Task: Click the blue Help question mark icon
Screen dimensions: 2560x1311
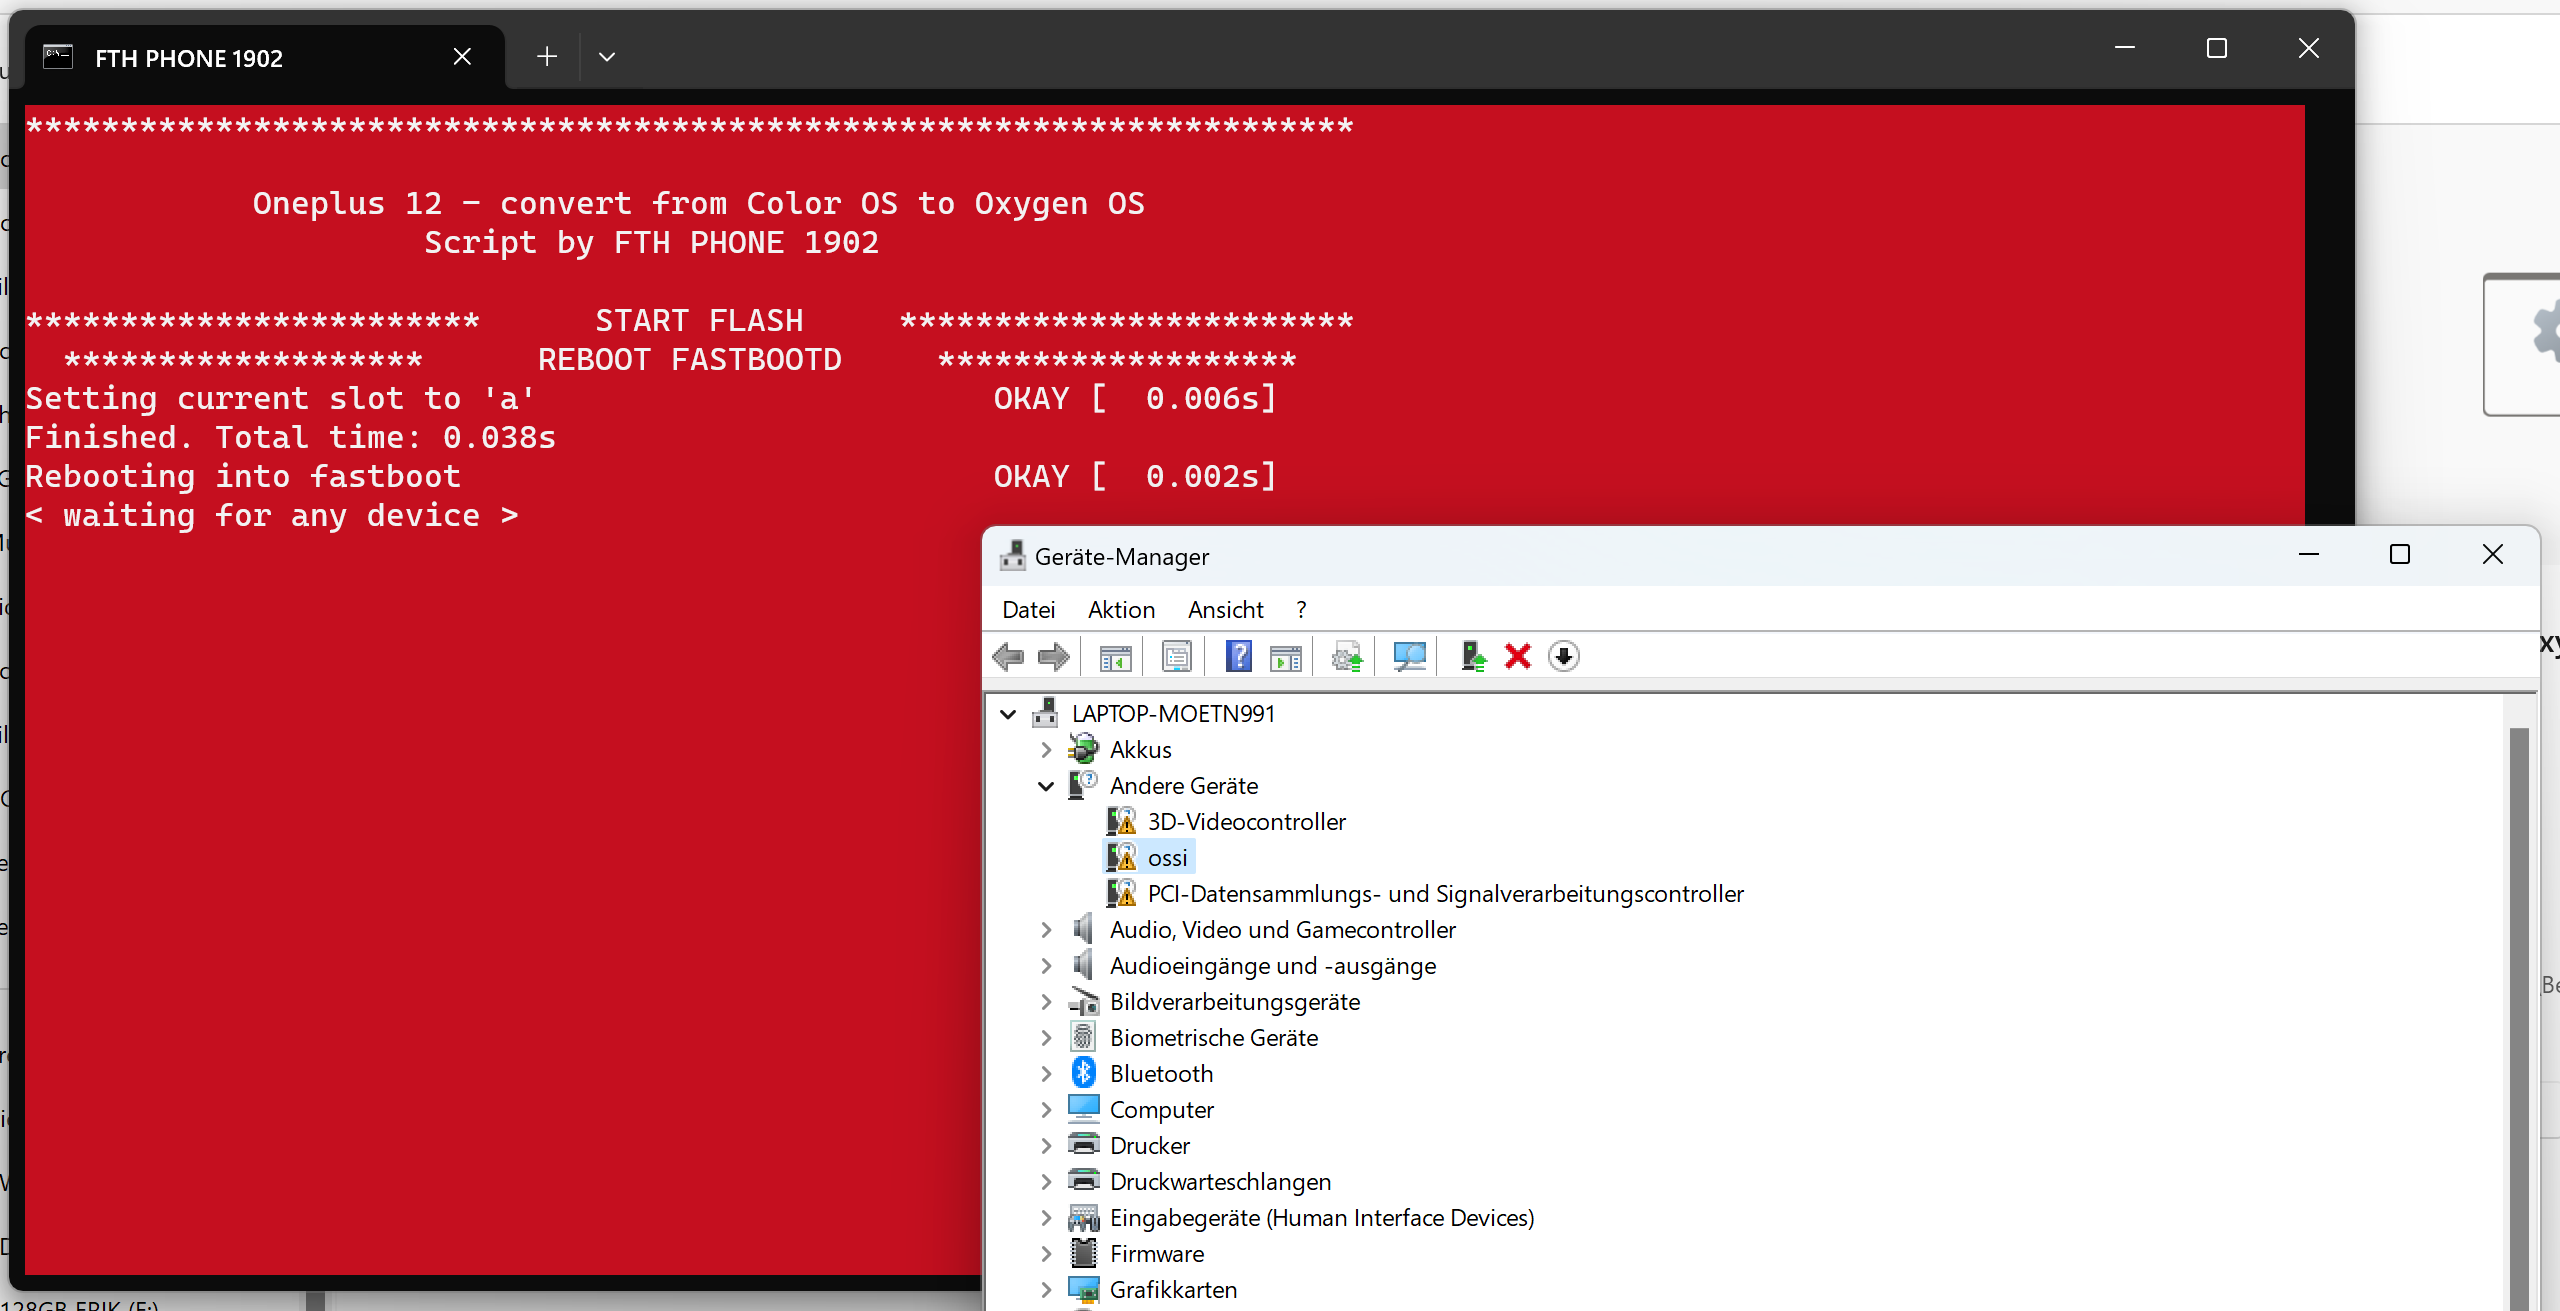Action: [x=1239, y=656]
